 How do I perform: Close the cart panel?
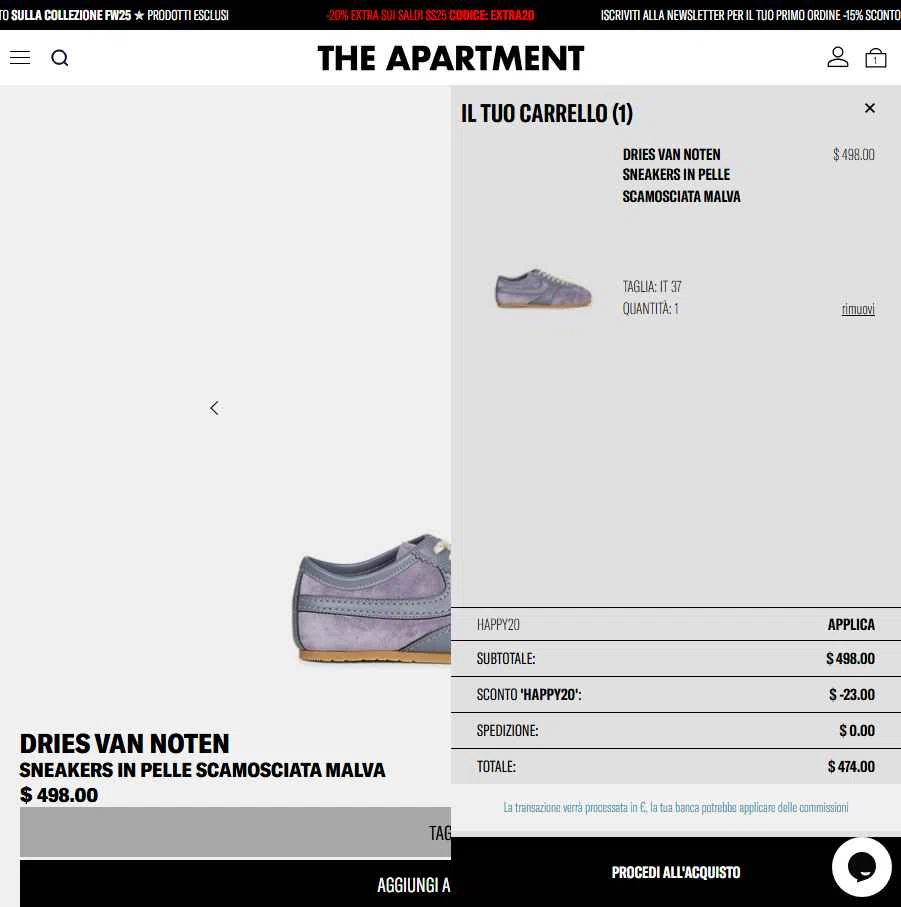coord(870,108)
